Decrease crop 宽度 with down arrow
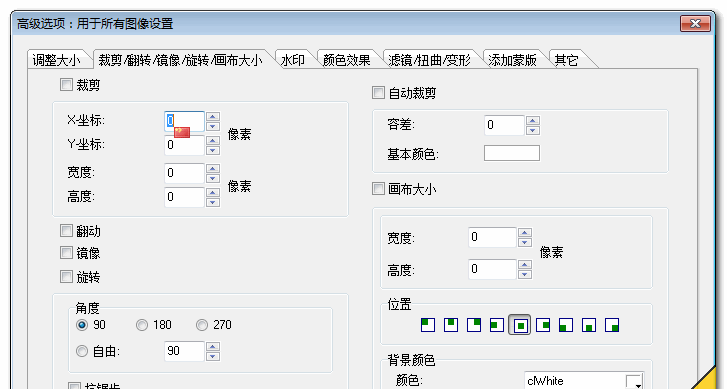Screen dimensions: 727x389 pyautogui.click(x=213, y=179)
